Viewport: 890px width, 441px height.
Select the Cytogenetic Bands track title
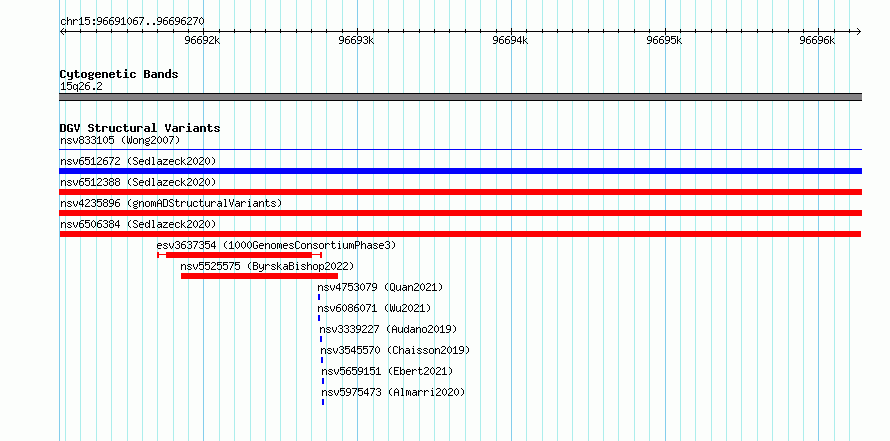click(119, 74)
